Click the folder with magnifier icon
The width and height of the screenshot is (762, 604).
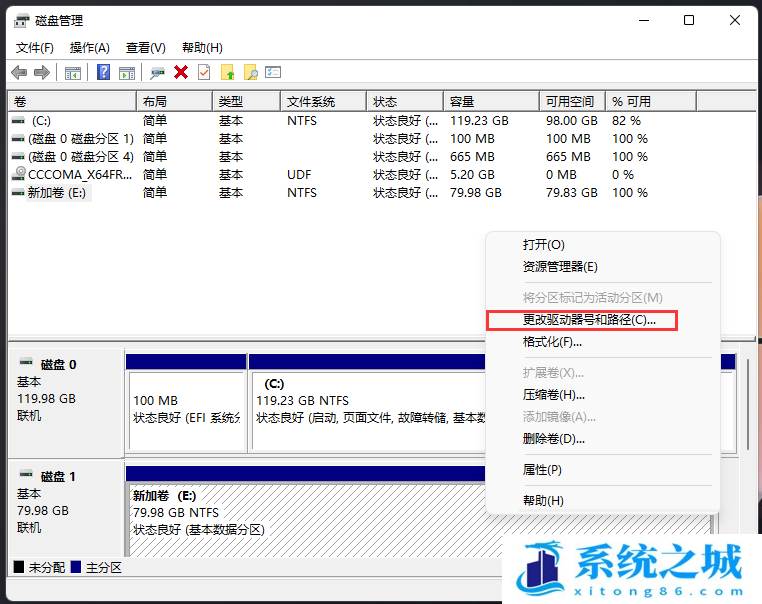[x=251, y=72]
